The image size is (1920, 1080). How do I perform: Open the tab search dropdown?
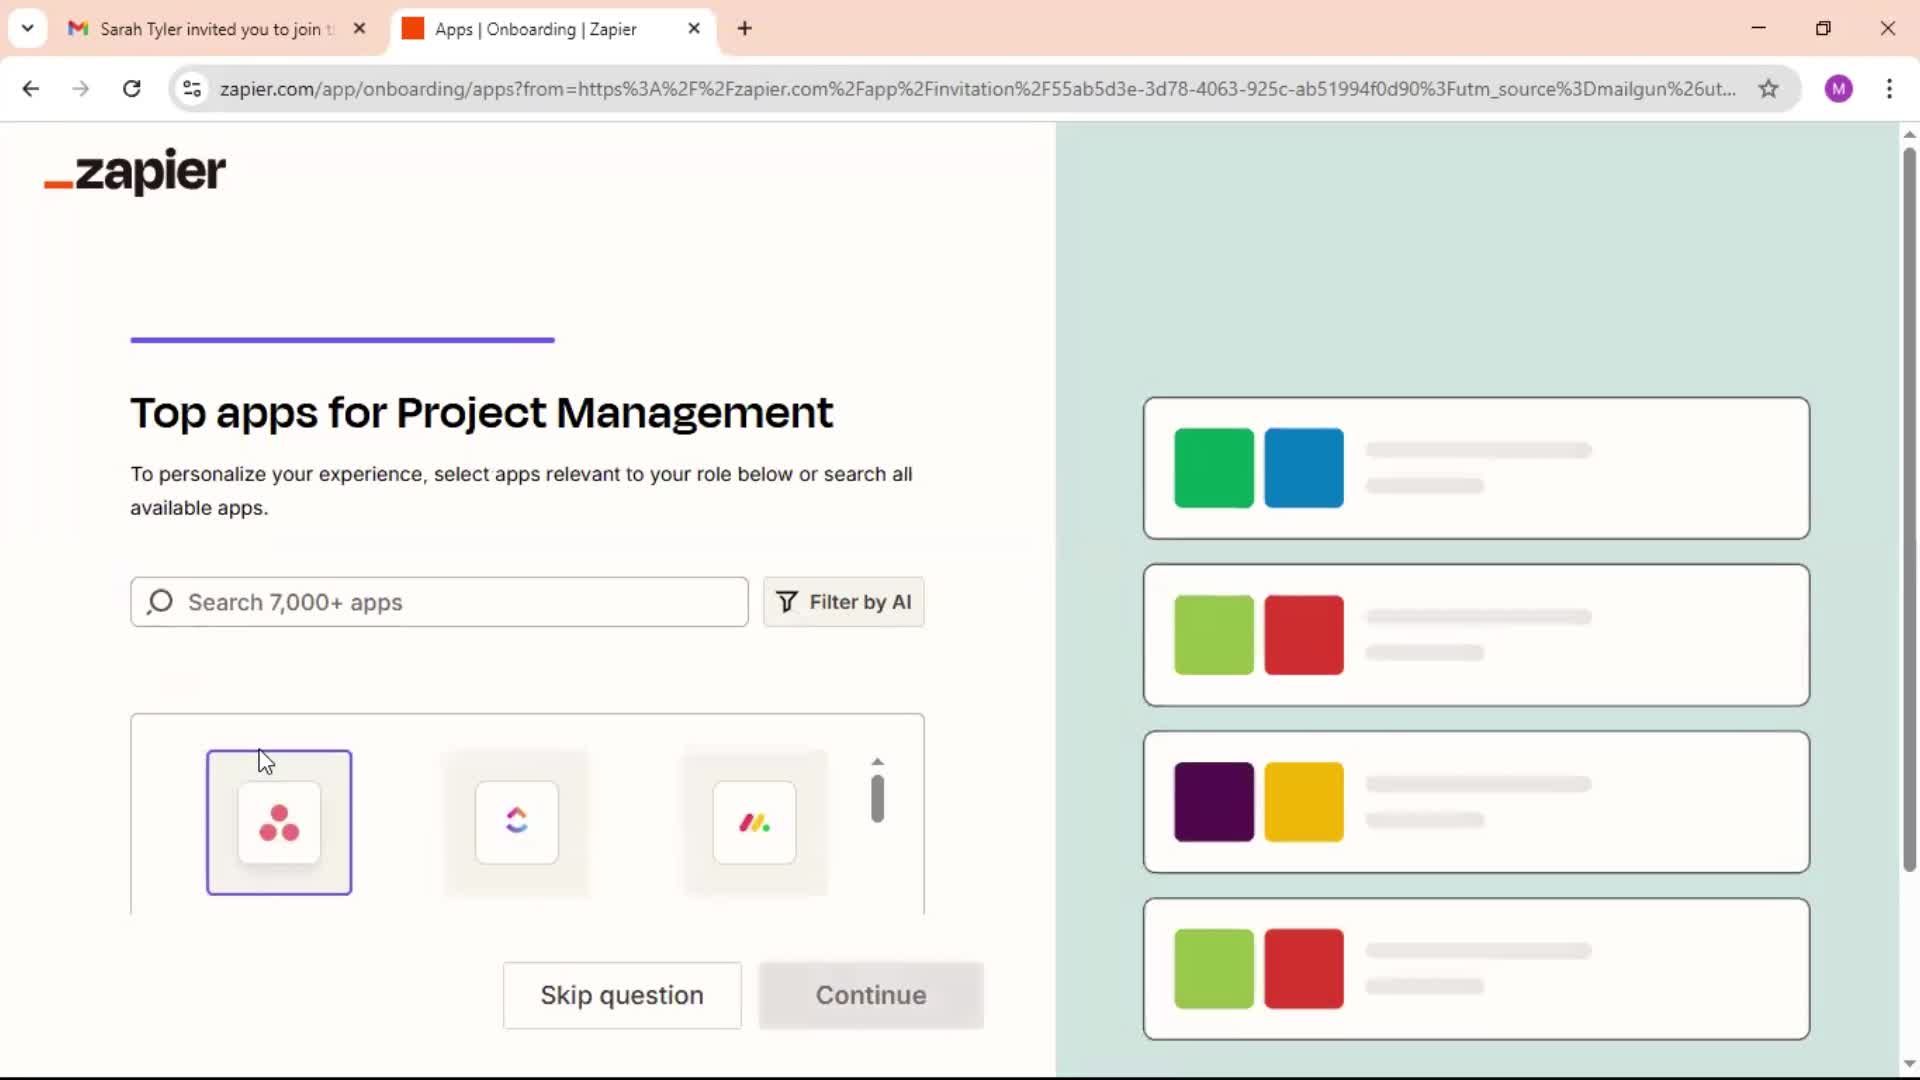28,28
